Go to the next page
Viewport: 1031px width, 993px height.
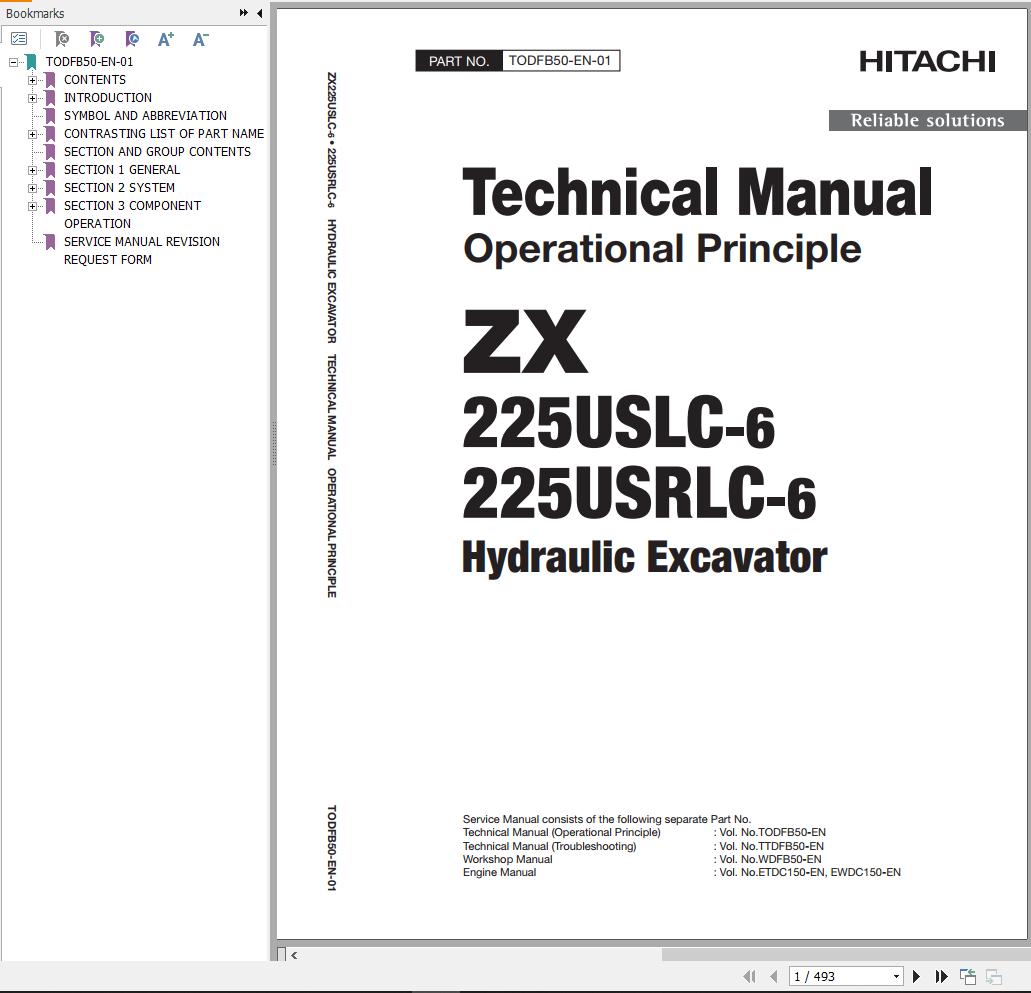tap(916, 976)
